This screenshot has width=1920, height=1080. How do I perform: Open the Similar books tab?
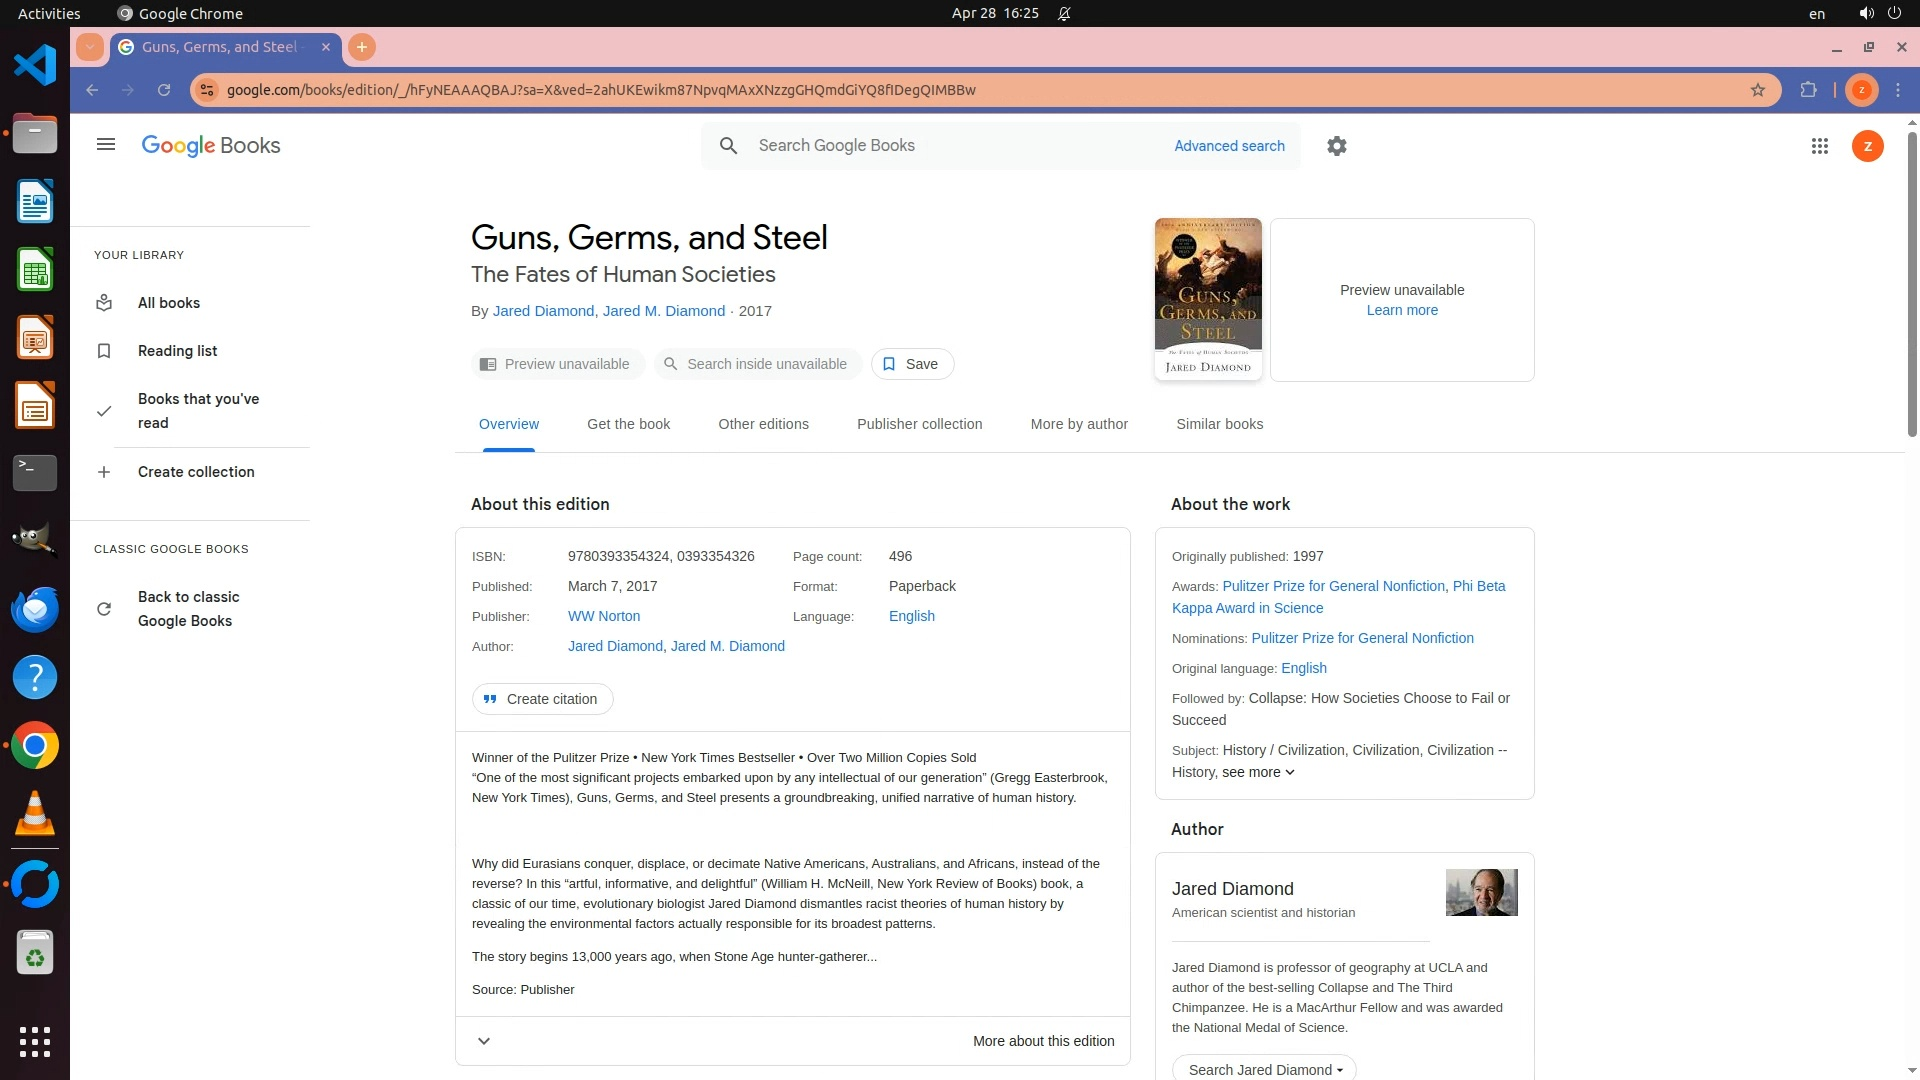tap(1219, 424)
